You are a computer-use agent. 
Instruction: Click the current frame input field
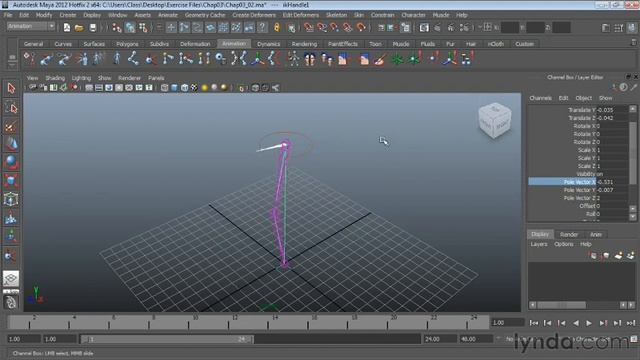(507, 322)
